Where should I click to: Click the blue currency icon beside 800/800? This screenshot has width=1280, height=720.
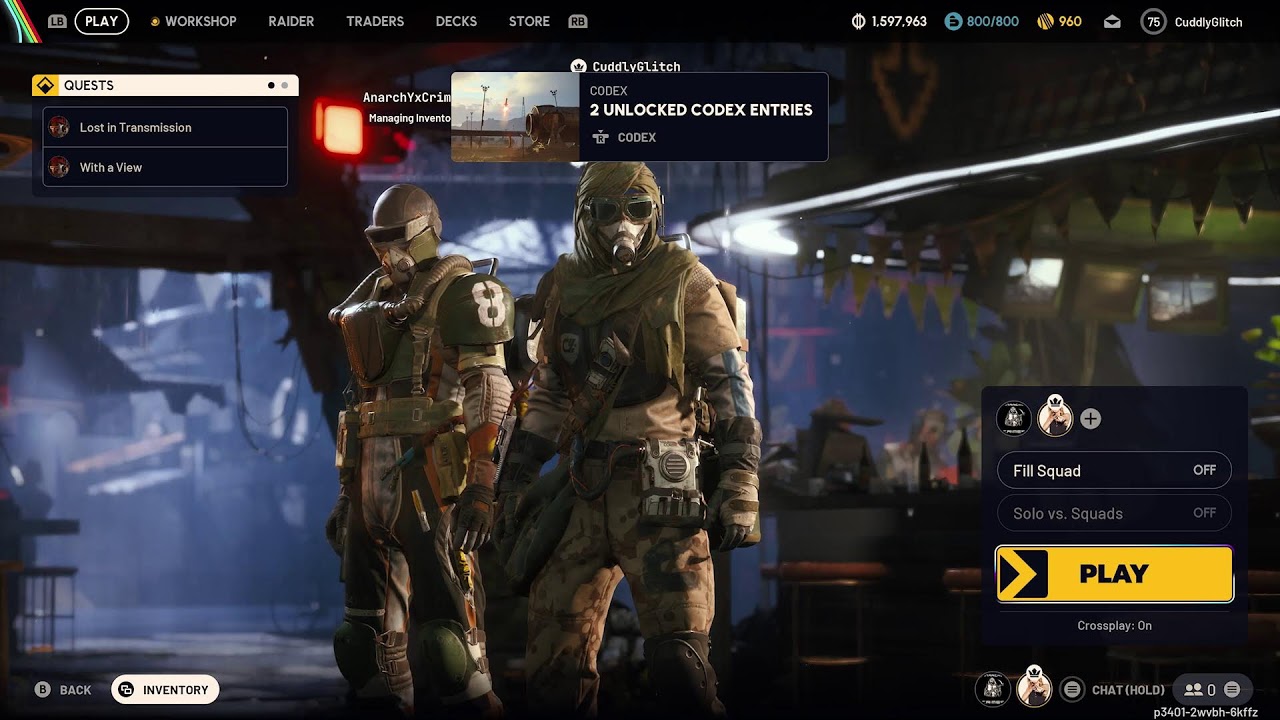[x=953, y=21]
